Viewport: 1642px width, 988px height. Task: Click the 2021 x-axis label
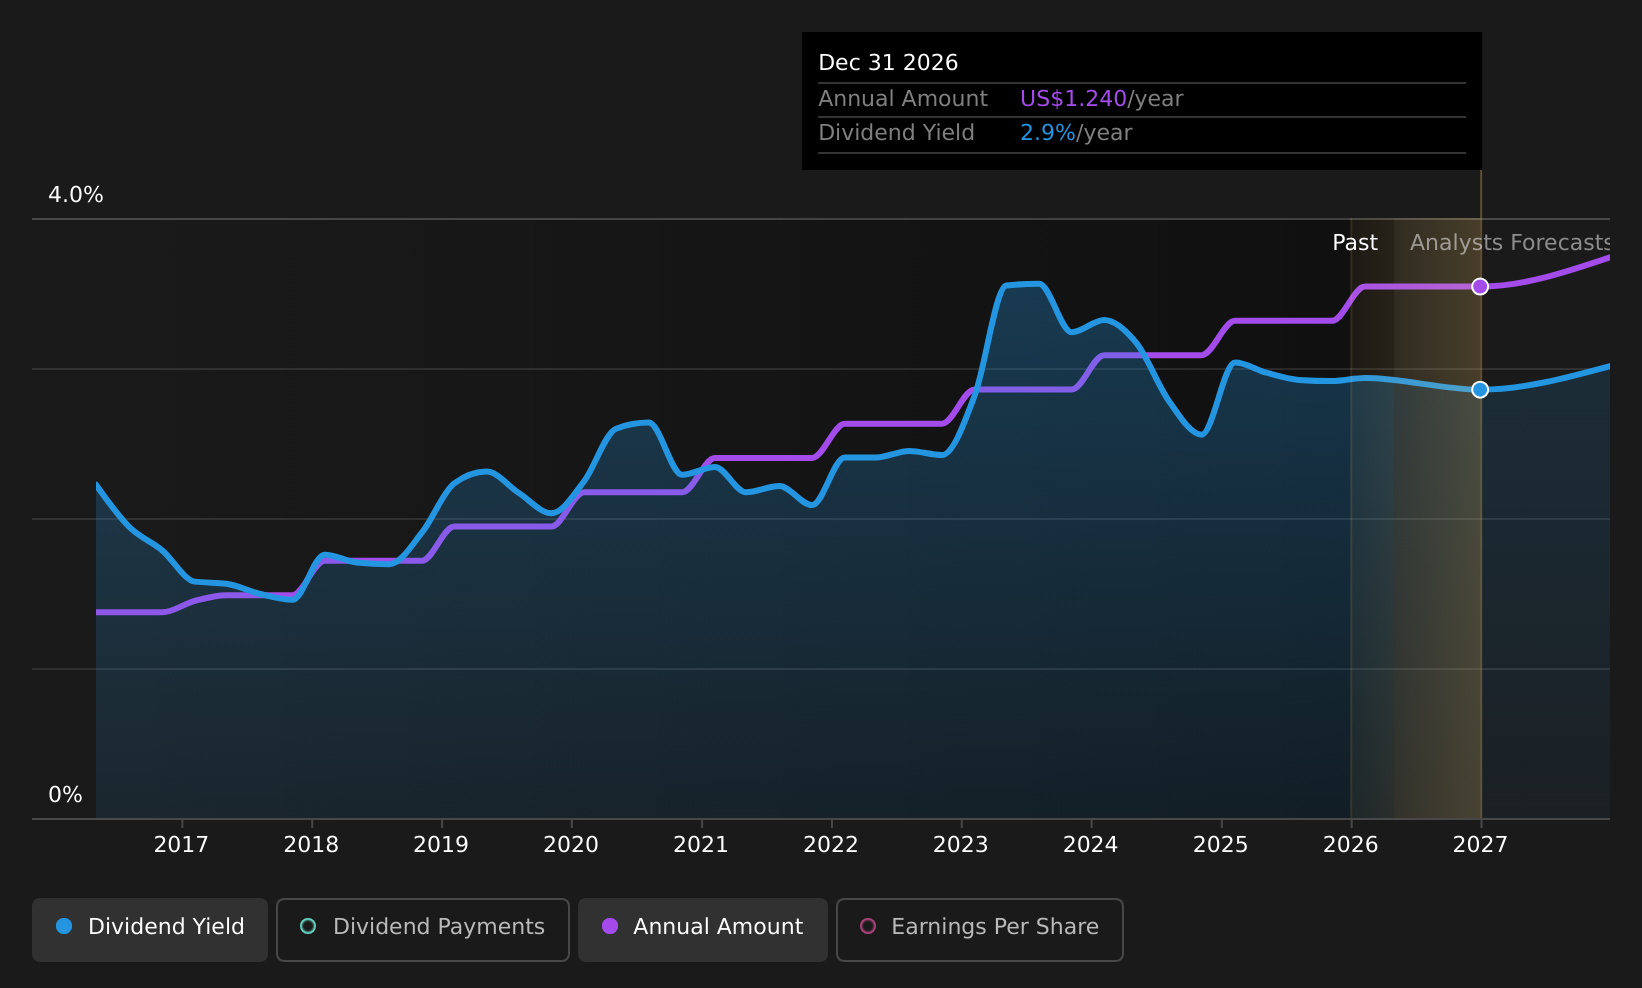click(701, 845)
